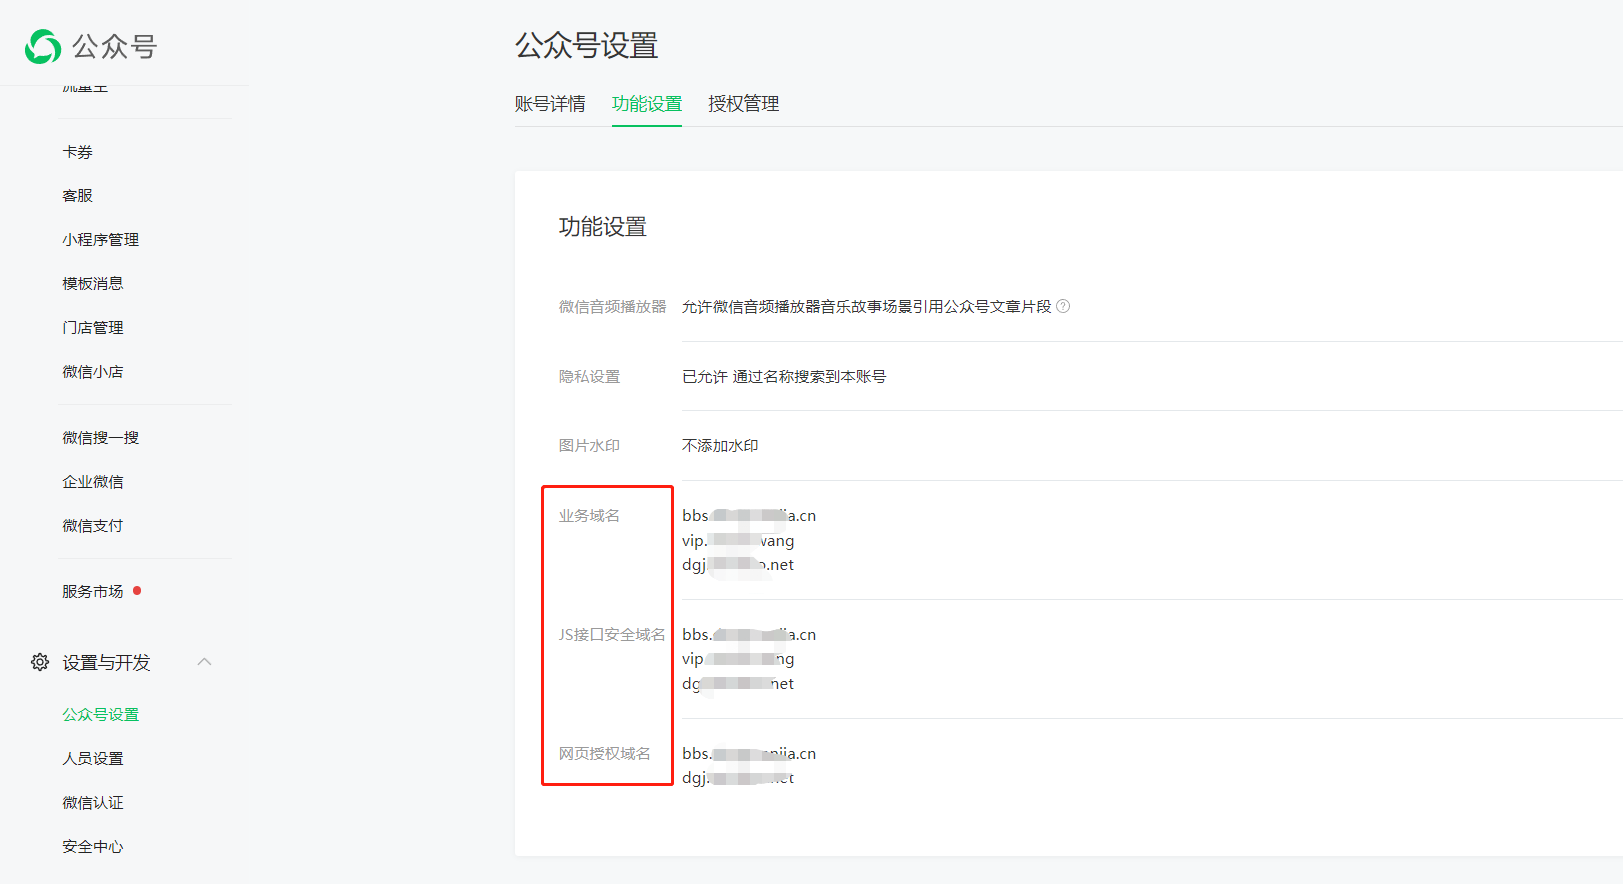Click 已允许 通过名称搜索到本账号 text
The width and height of the screenshot is (1623, 884).
click(784, 377)
